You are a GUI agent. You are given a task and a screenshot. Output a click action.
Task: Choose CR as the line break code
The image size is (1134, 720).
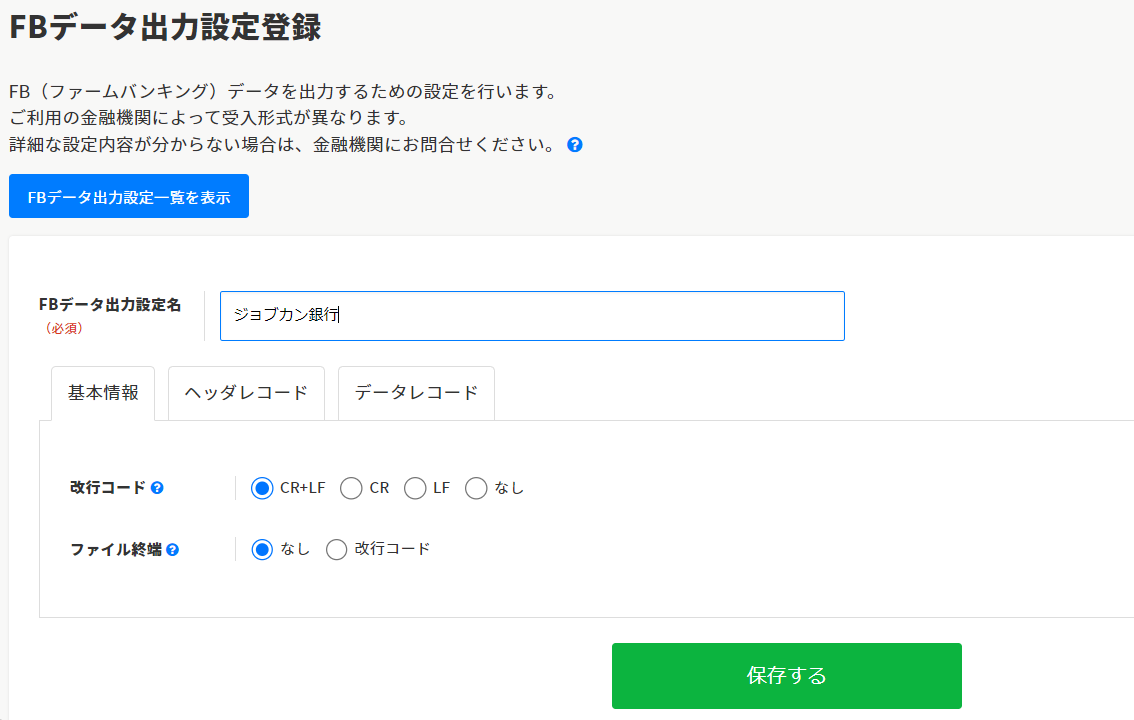coord(351,488)
